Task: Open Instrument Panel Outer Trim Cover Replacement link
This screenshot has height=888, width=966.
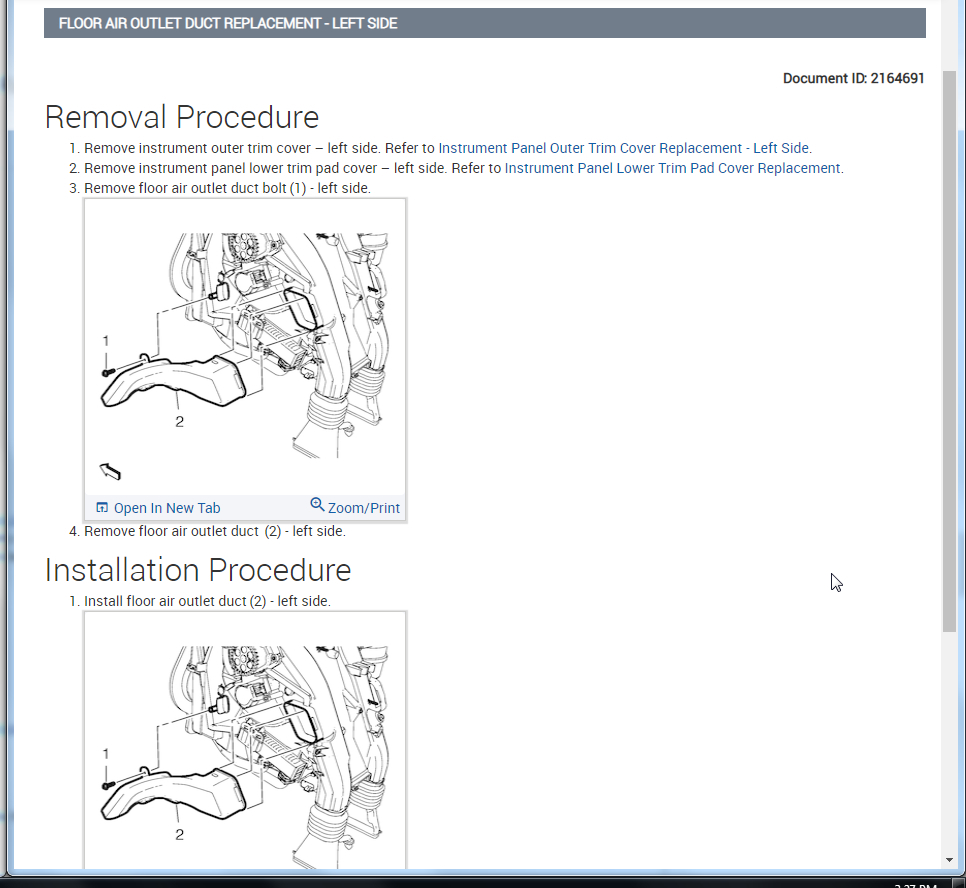Action: (625, 149)
